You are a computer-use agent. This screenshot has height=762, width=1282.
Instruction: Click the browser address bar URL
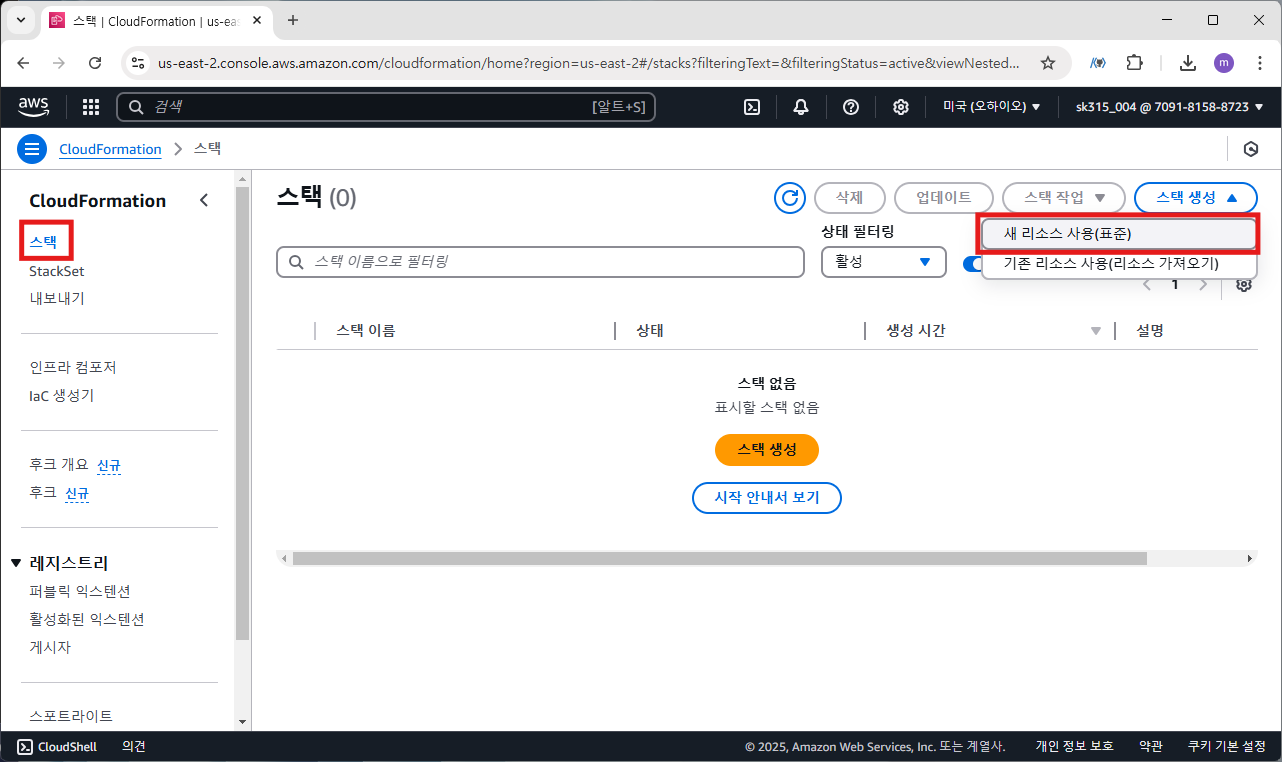(588, 63)
